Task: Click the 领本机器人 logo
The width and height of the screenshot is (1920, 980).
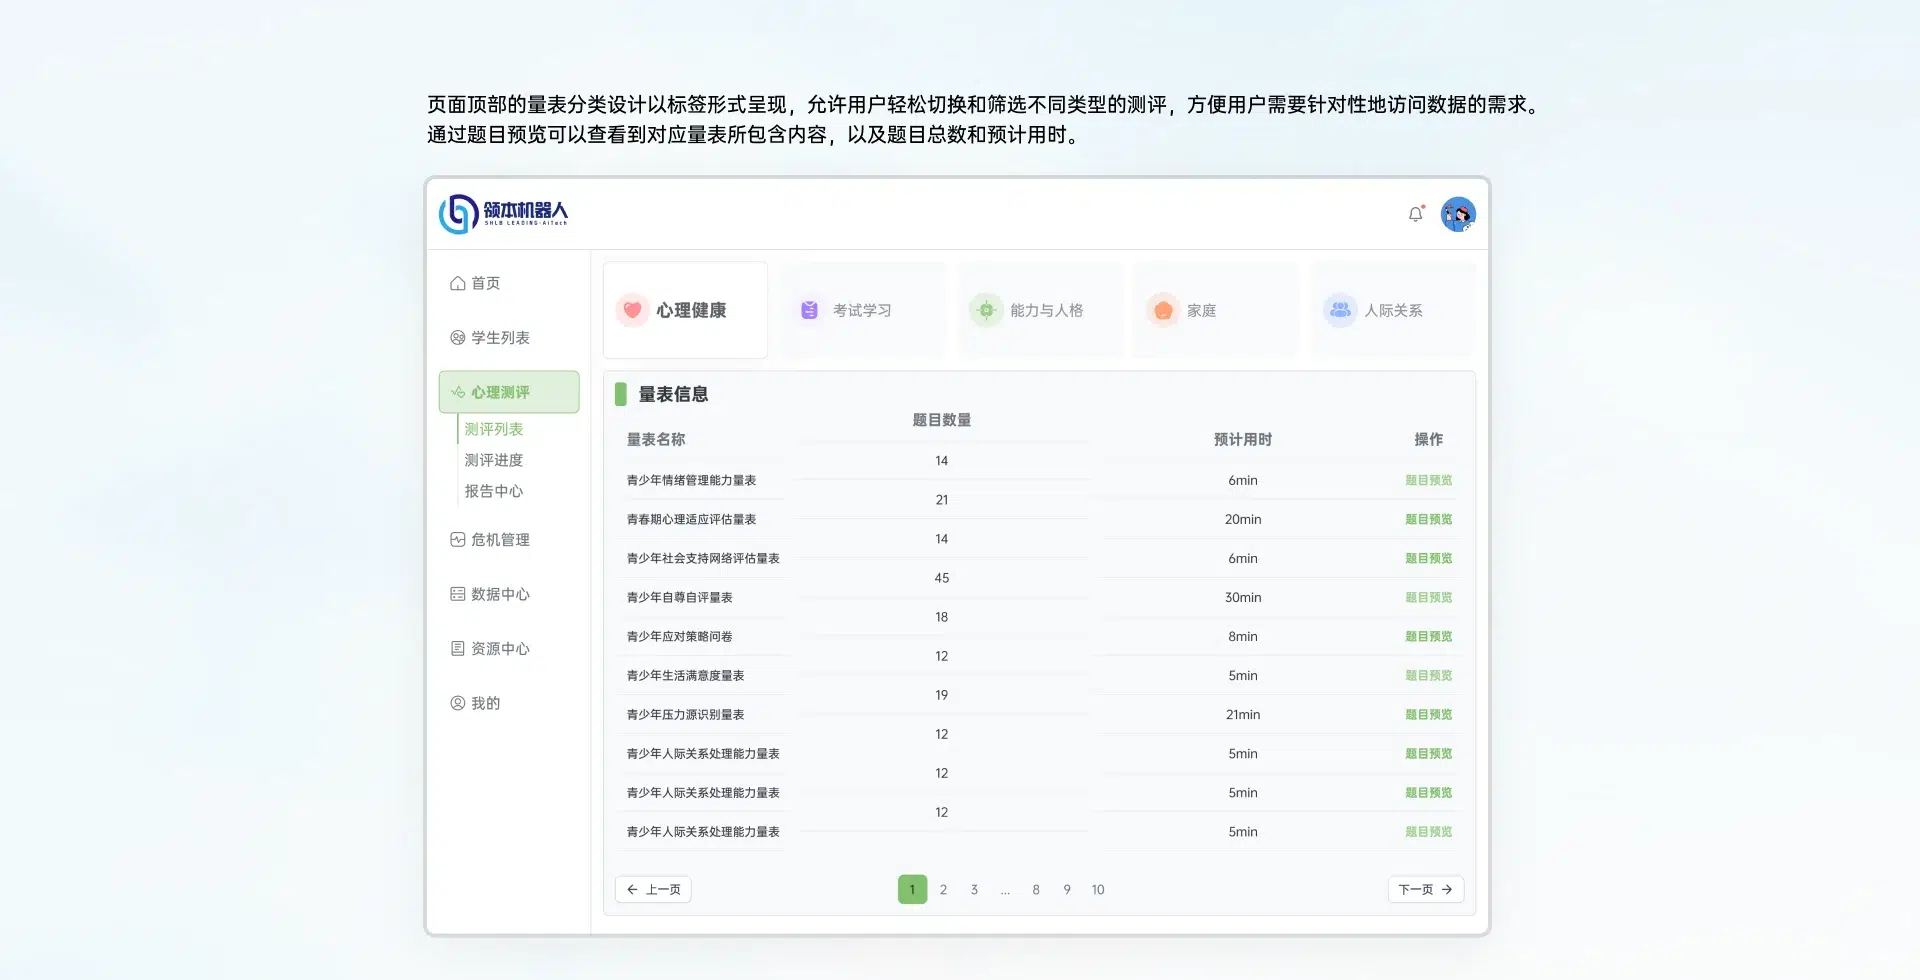Action: pyautogui.click(x=503, y=213)
